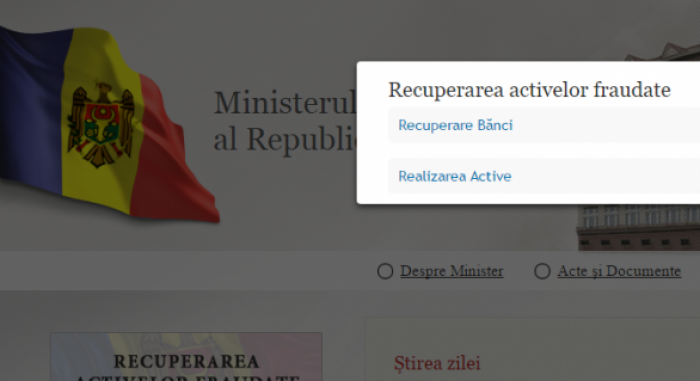
Task: Click the Ministerul site title text
Action: pyautogui.click(x=285, y=103)
